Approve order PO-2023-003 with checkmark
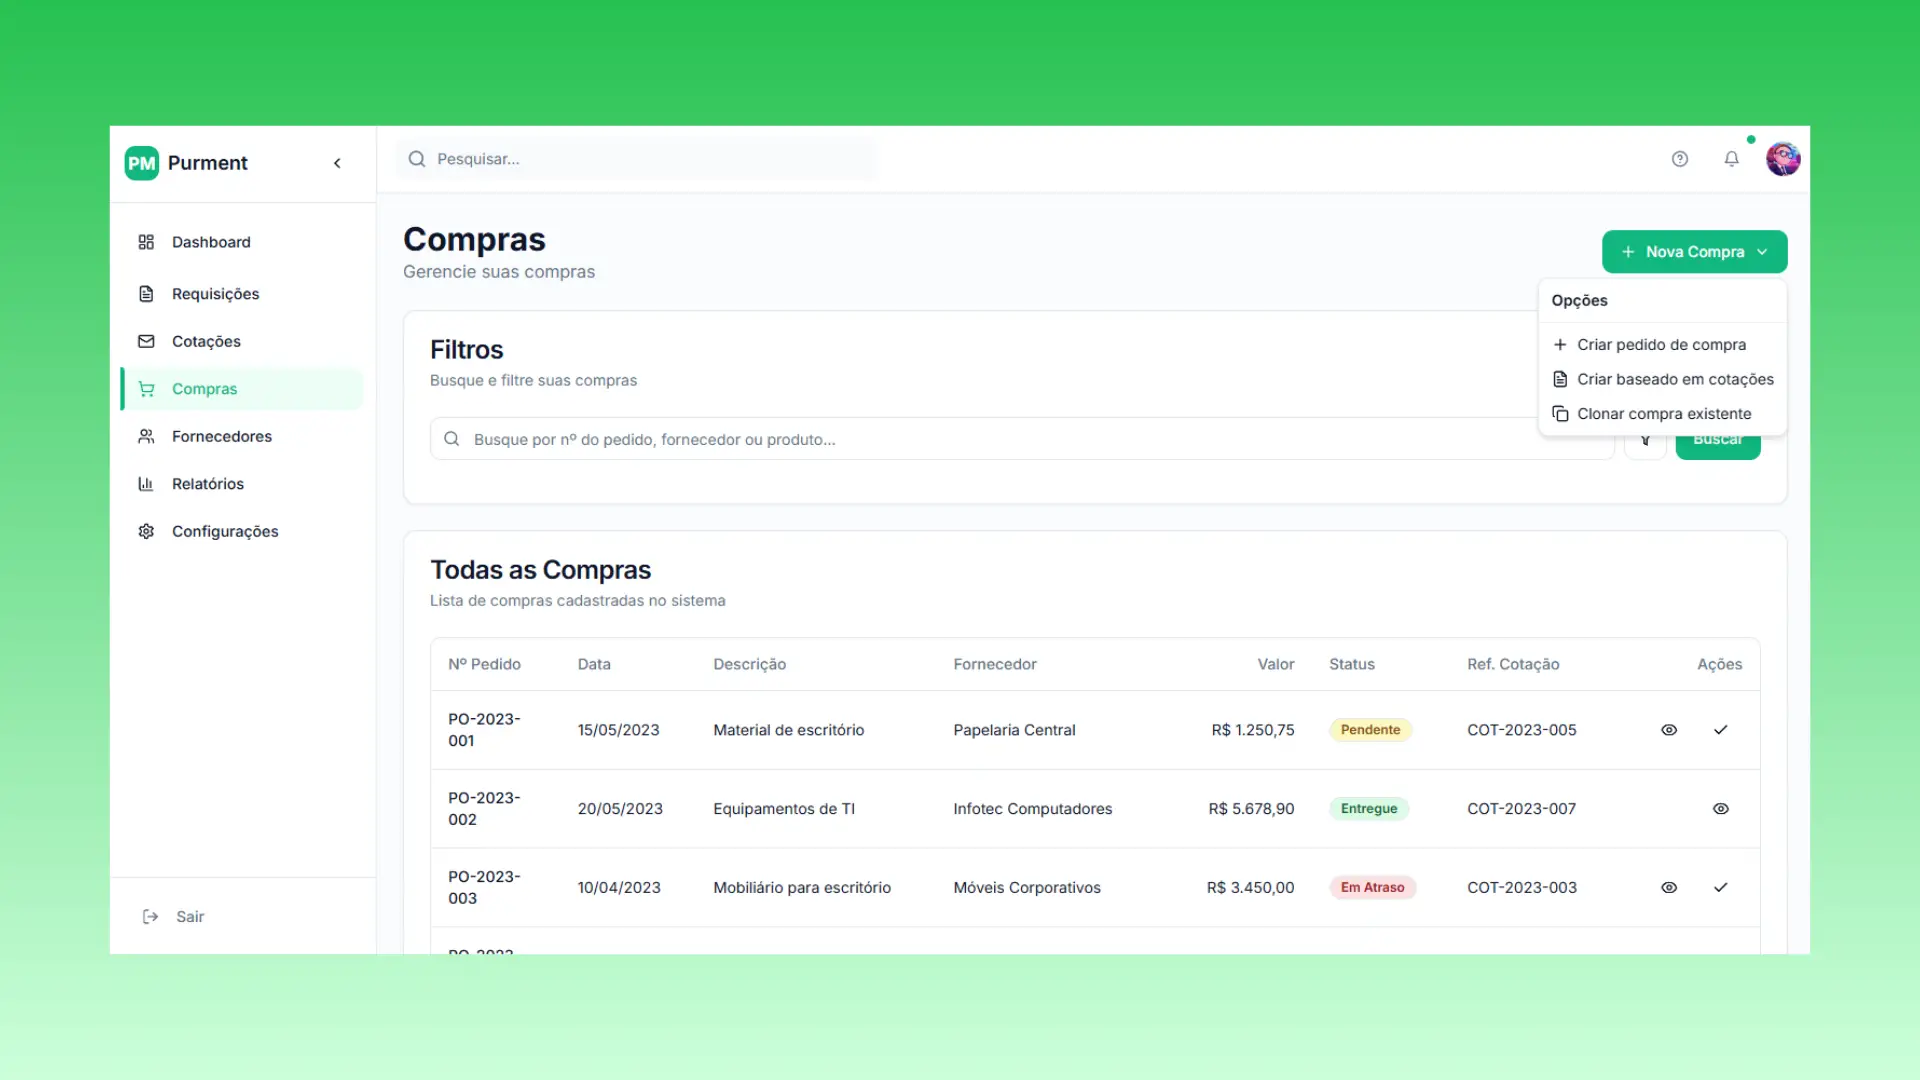The height and width of the screenshot is (1080, 1920). pyautogui.click(x=1720, y=888)
